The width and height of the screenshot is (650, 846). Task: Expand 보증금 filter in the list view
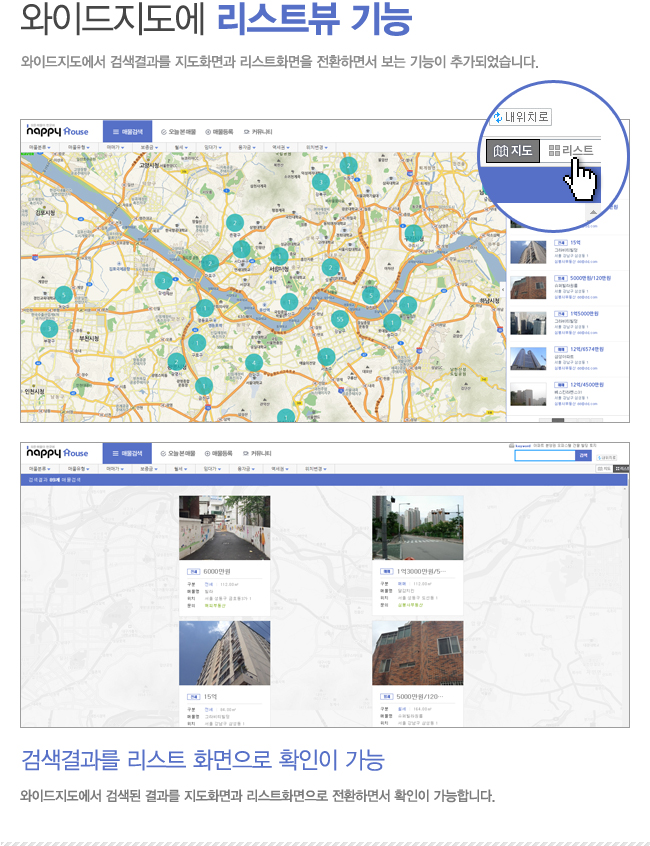click(149, 469)
